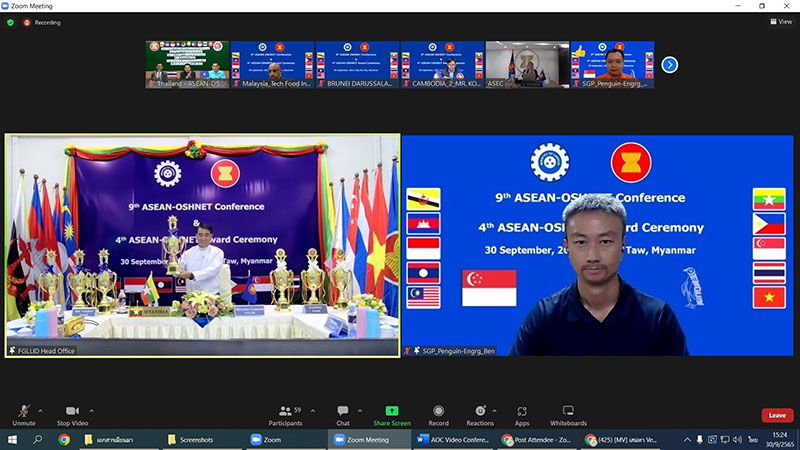Open Whiteboards
The width and height of the screenshot is (800, 450).
click(x=568, y=412)
